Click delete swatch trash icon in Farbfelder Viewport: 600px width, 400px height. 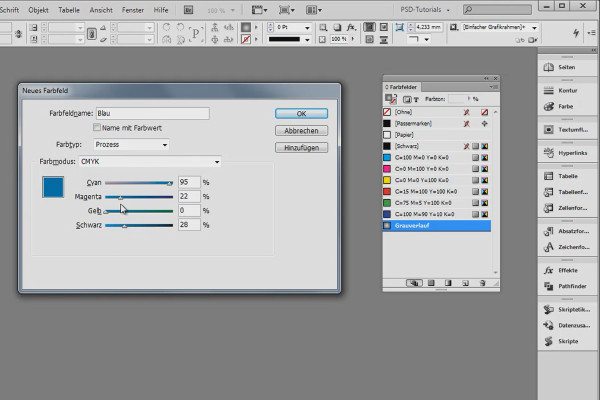(x=482, y=283)
